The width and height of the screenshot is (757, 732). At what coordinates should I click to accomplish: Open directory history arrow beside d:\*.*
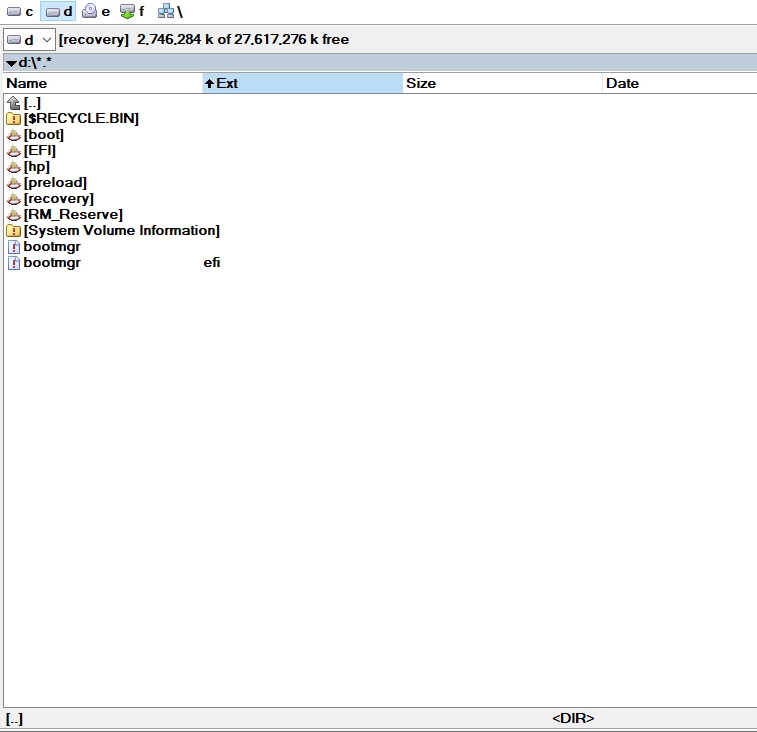[x=11, y=63]
